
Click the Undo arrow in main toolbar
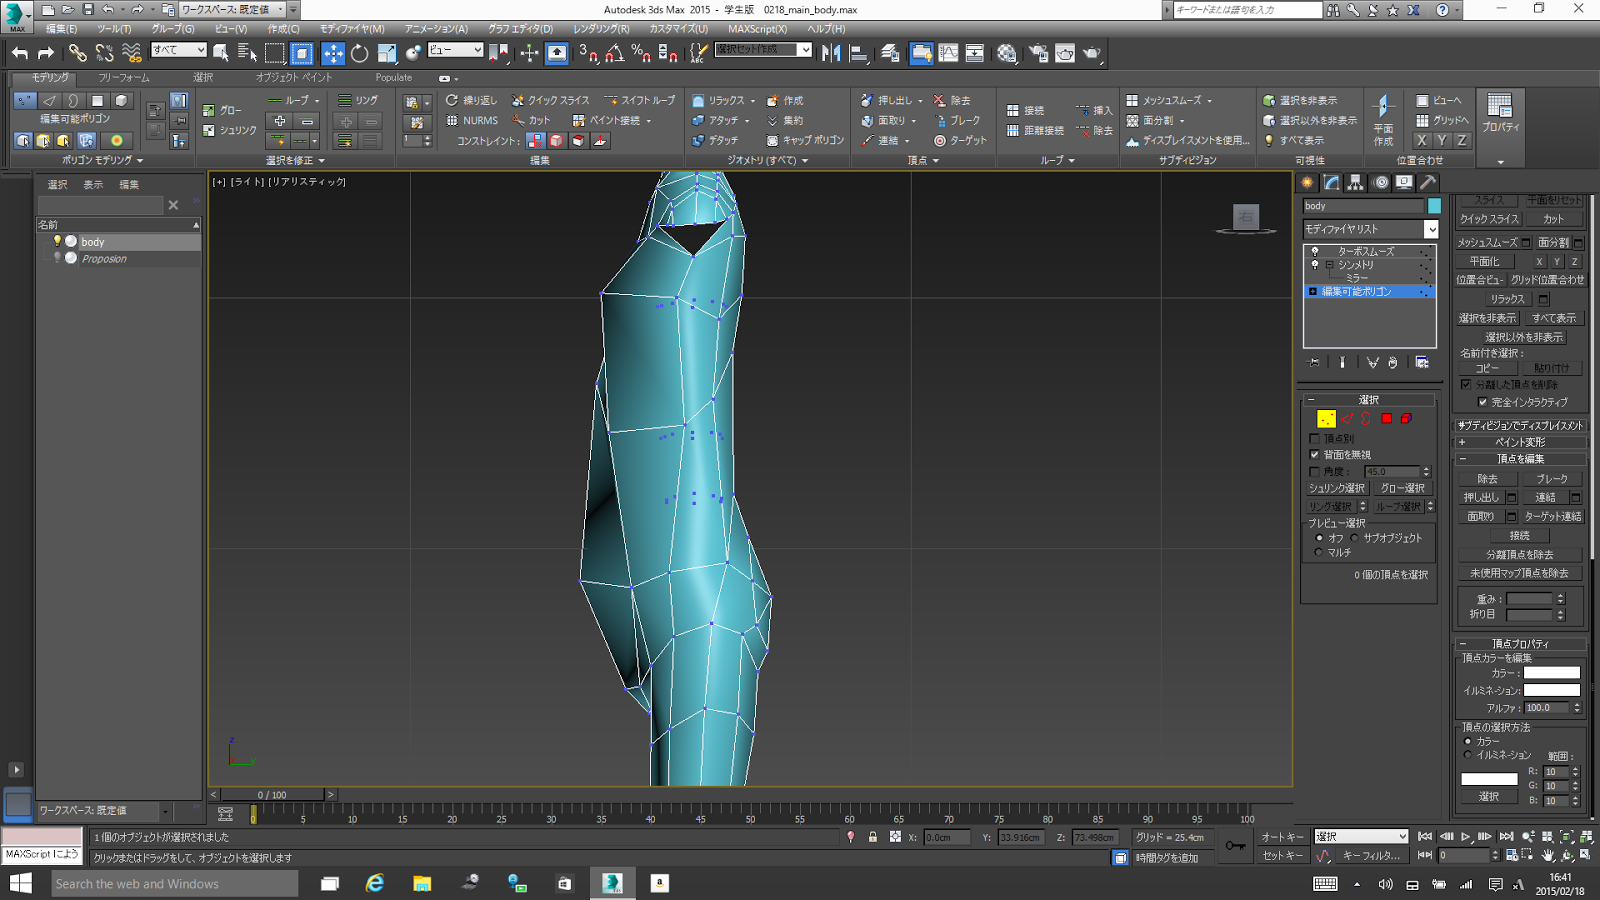20,53
